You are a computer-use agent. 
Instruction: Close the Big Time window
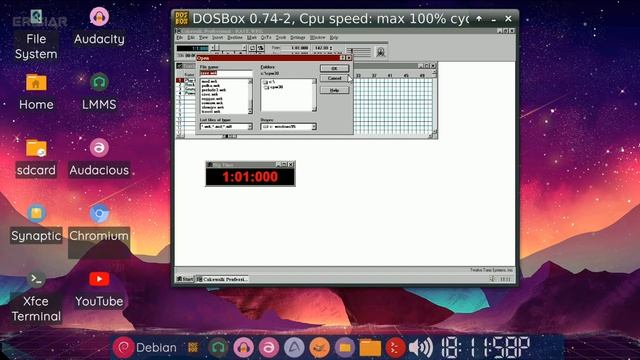[x=291, y=164]
